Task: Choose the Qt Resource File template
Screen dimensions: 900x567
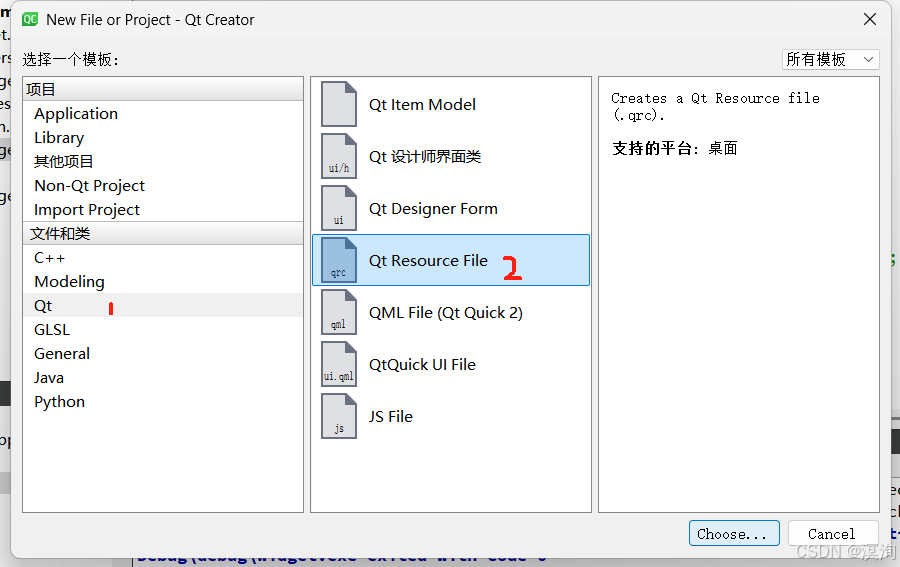Action: point(451,260)
